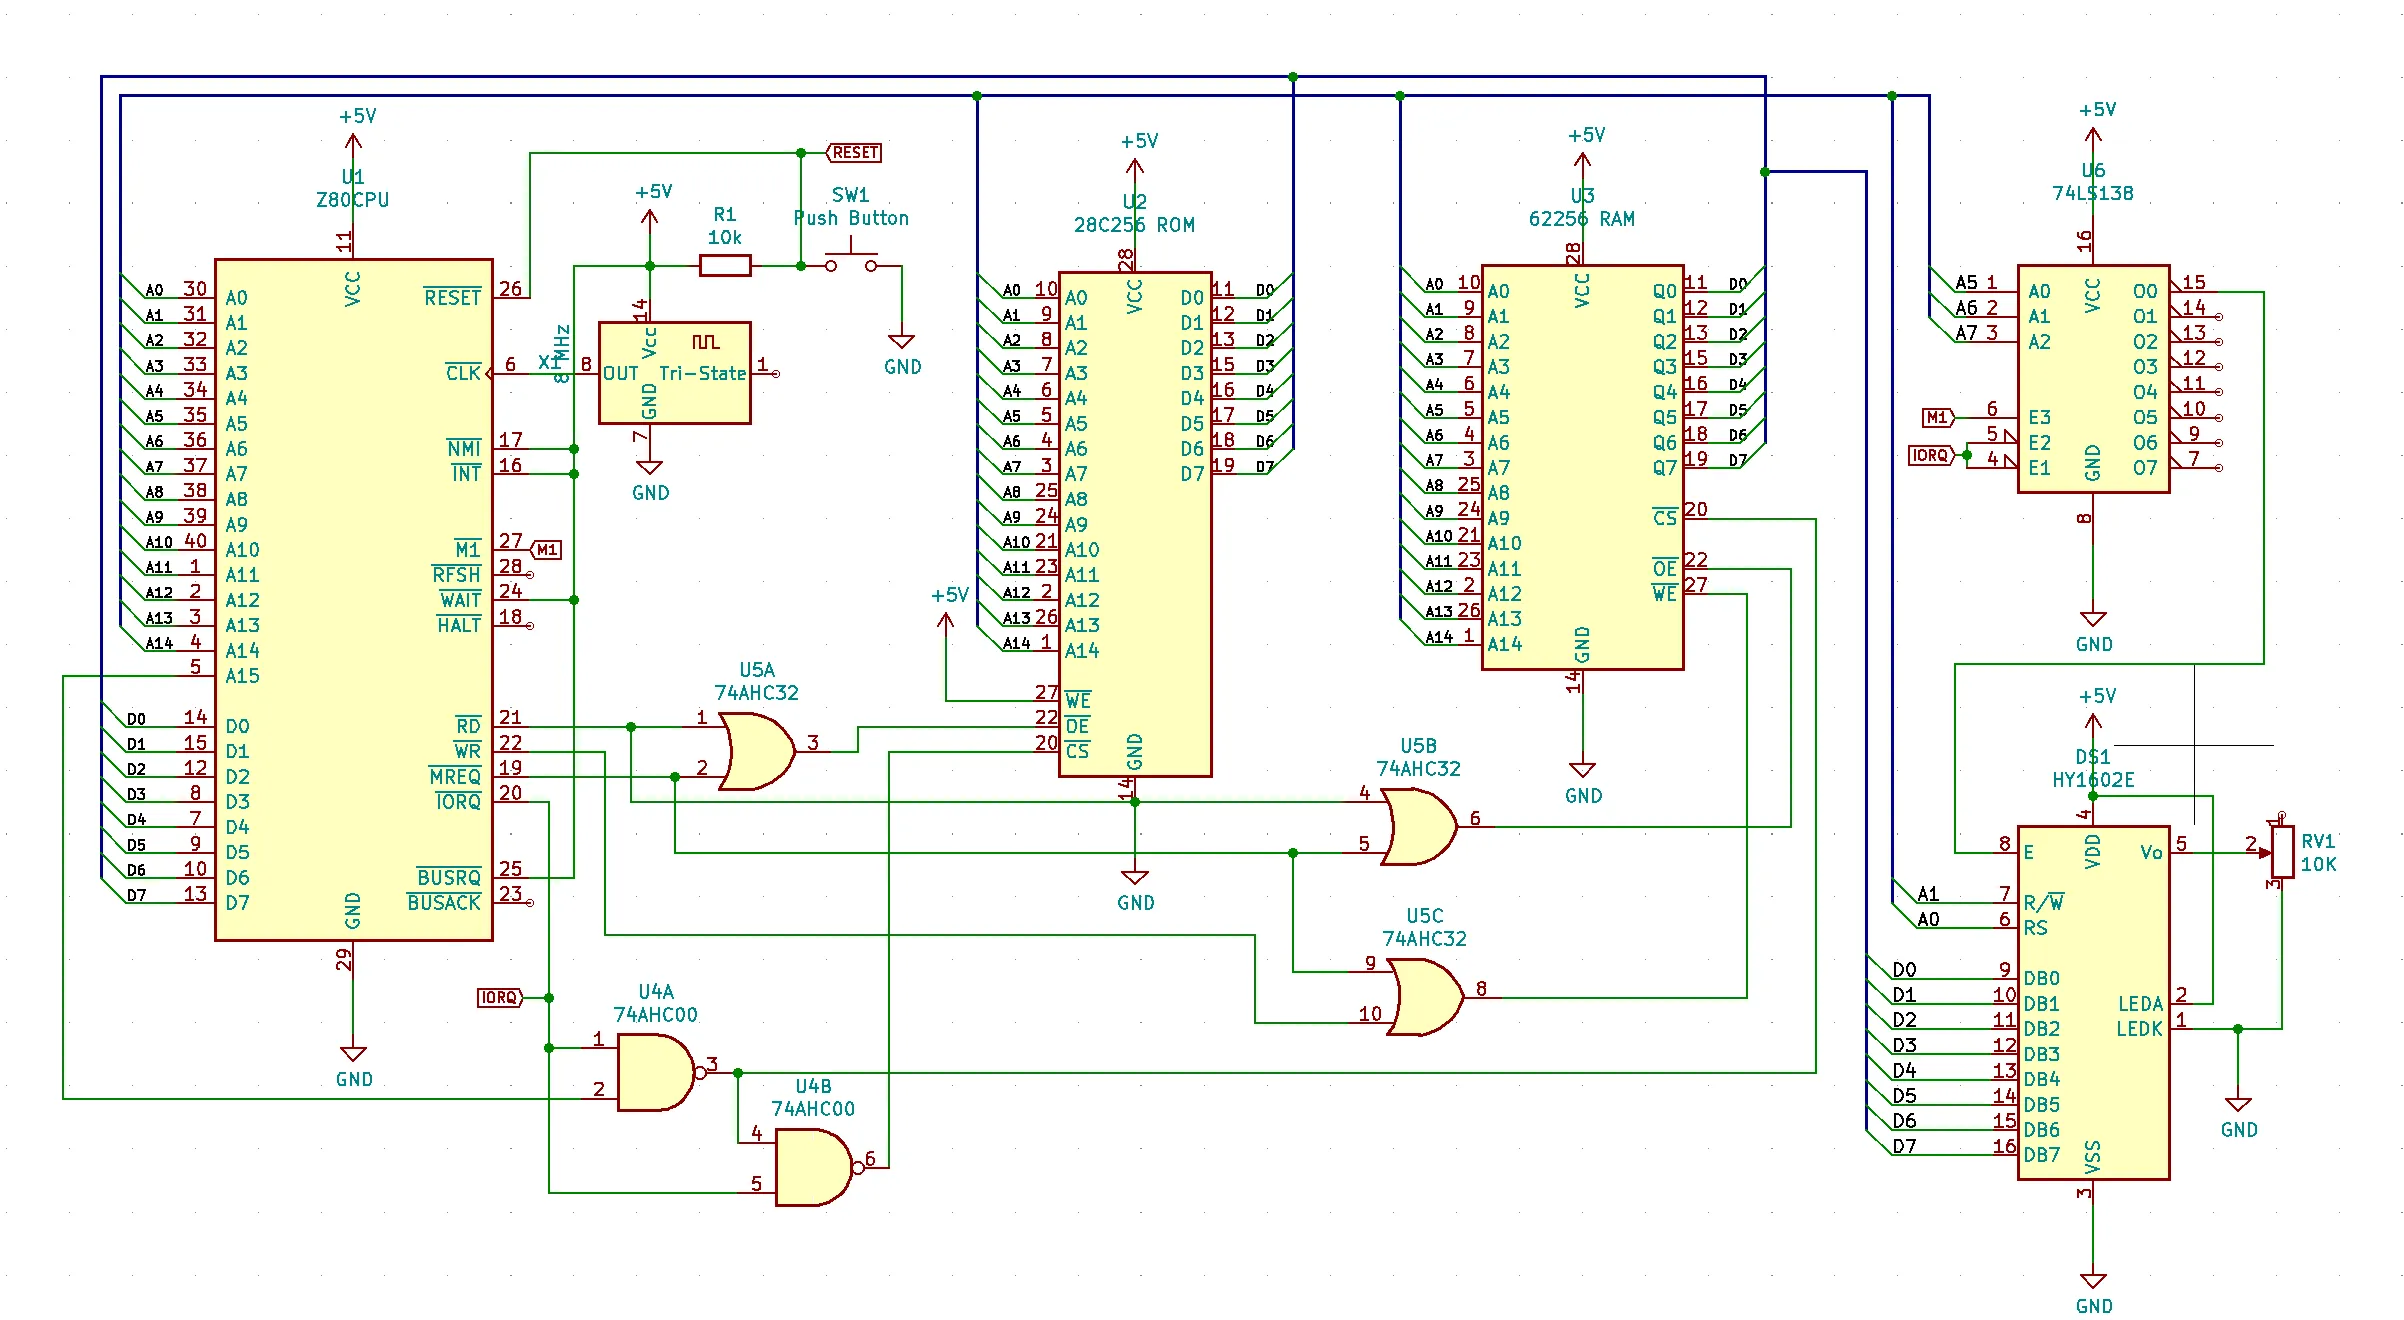Select the DS1 HY1602E display symbol

[x=2093, y=1003]
